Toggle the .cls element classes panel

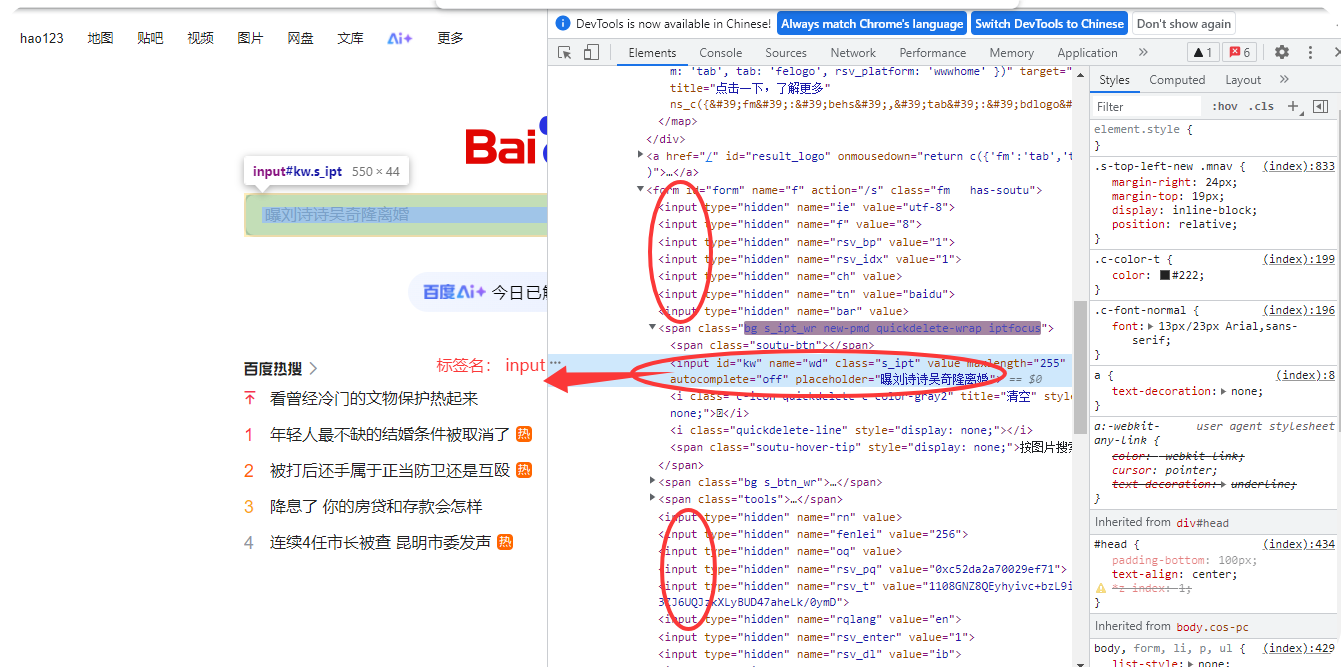[x=1262, y=106]
